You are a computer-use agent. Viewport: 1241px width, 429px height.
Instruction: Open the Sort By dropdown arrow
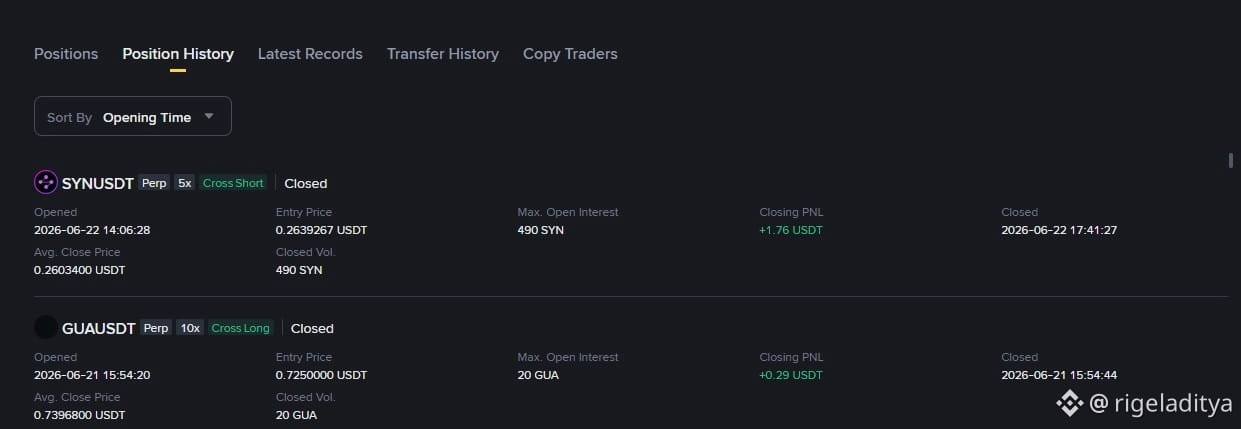(x=209, y=116)
